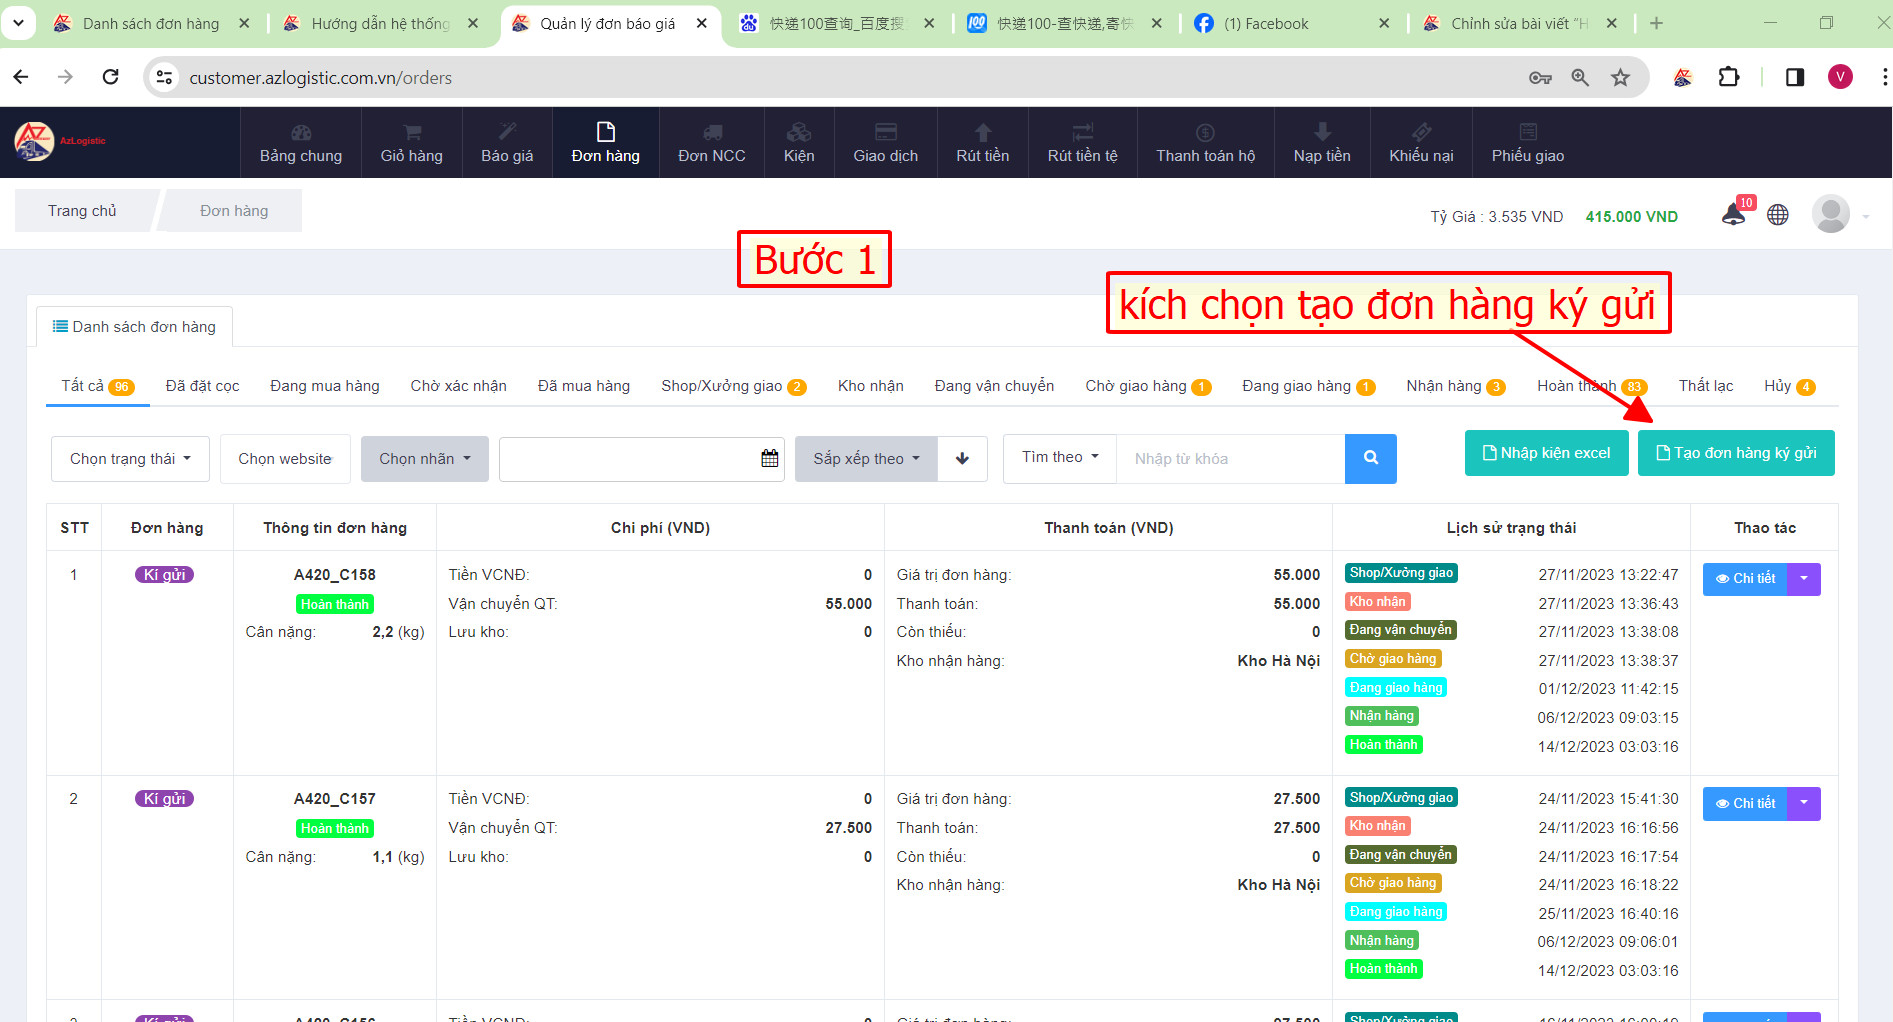Viewport: 1893px width, 1022px height.
Task: Open the Chọn nhãn dropdown
Action: 424,459
